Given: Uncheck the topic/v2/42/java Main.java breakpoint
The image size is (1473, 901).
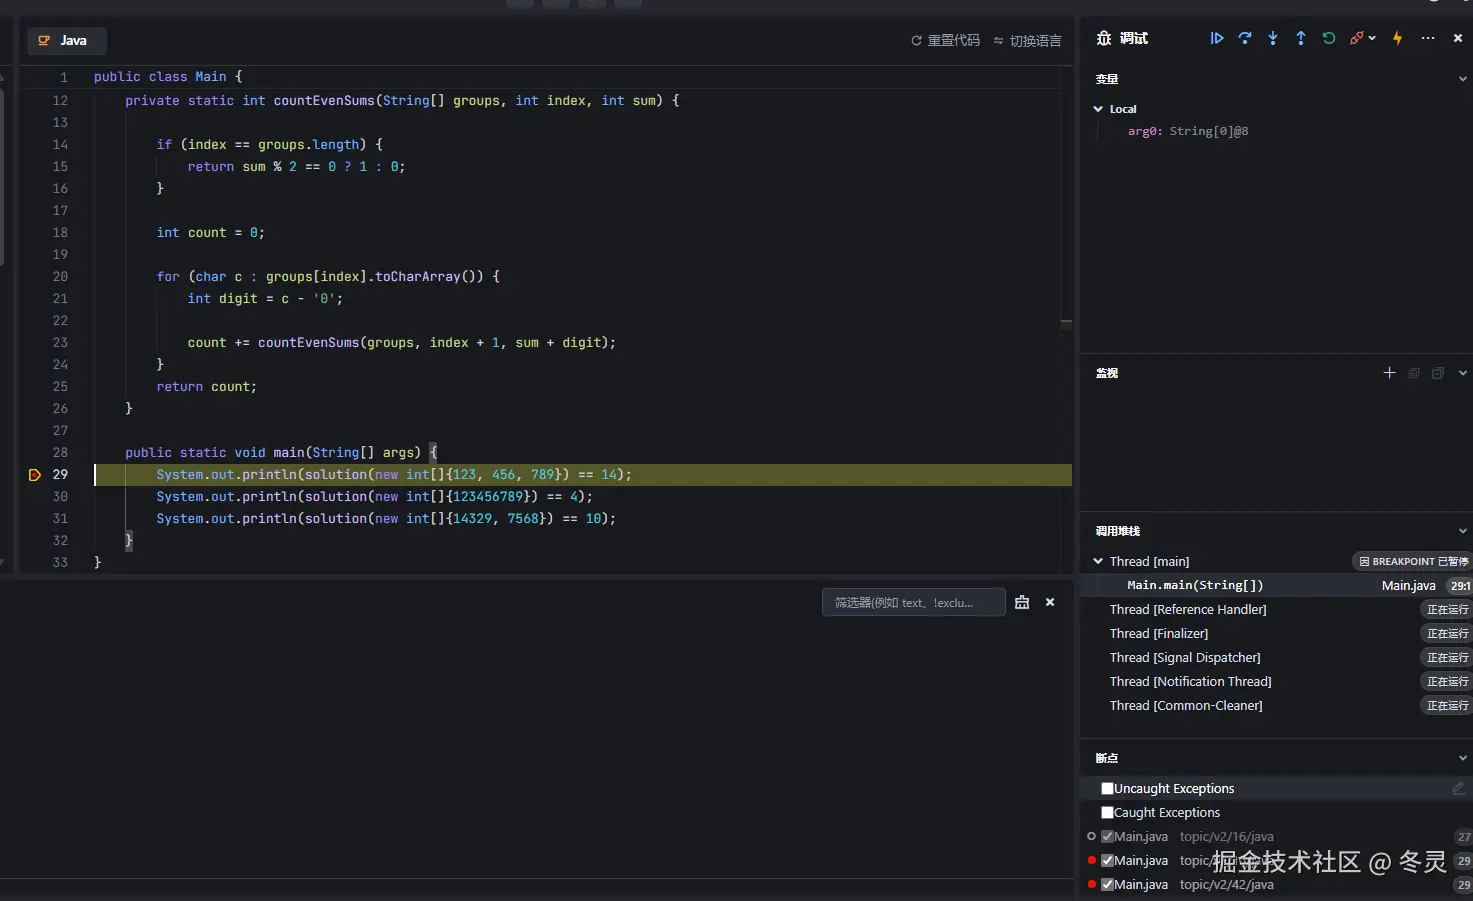Looking at the screenshot, I should pyautogui.click(x=1107, y=885).
